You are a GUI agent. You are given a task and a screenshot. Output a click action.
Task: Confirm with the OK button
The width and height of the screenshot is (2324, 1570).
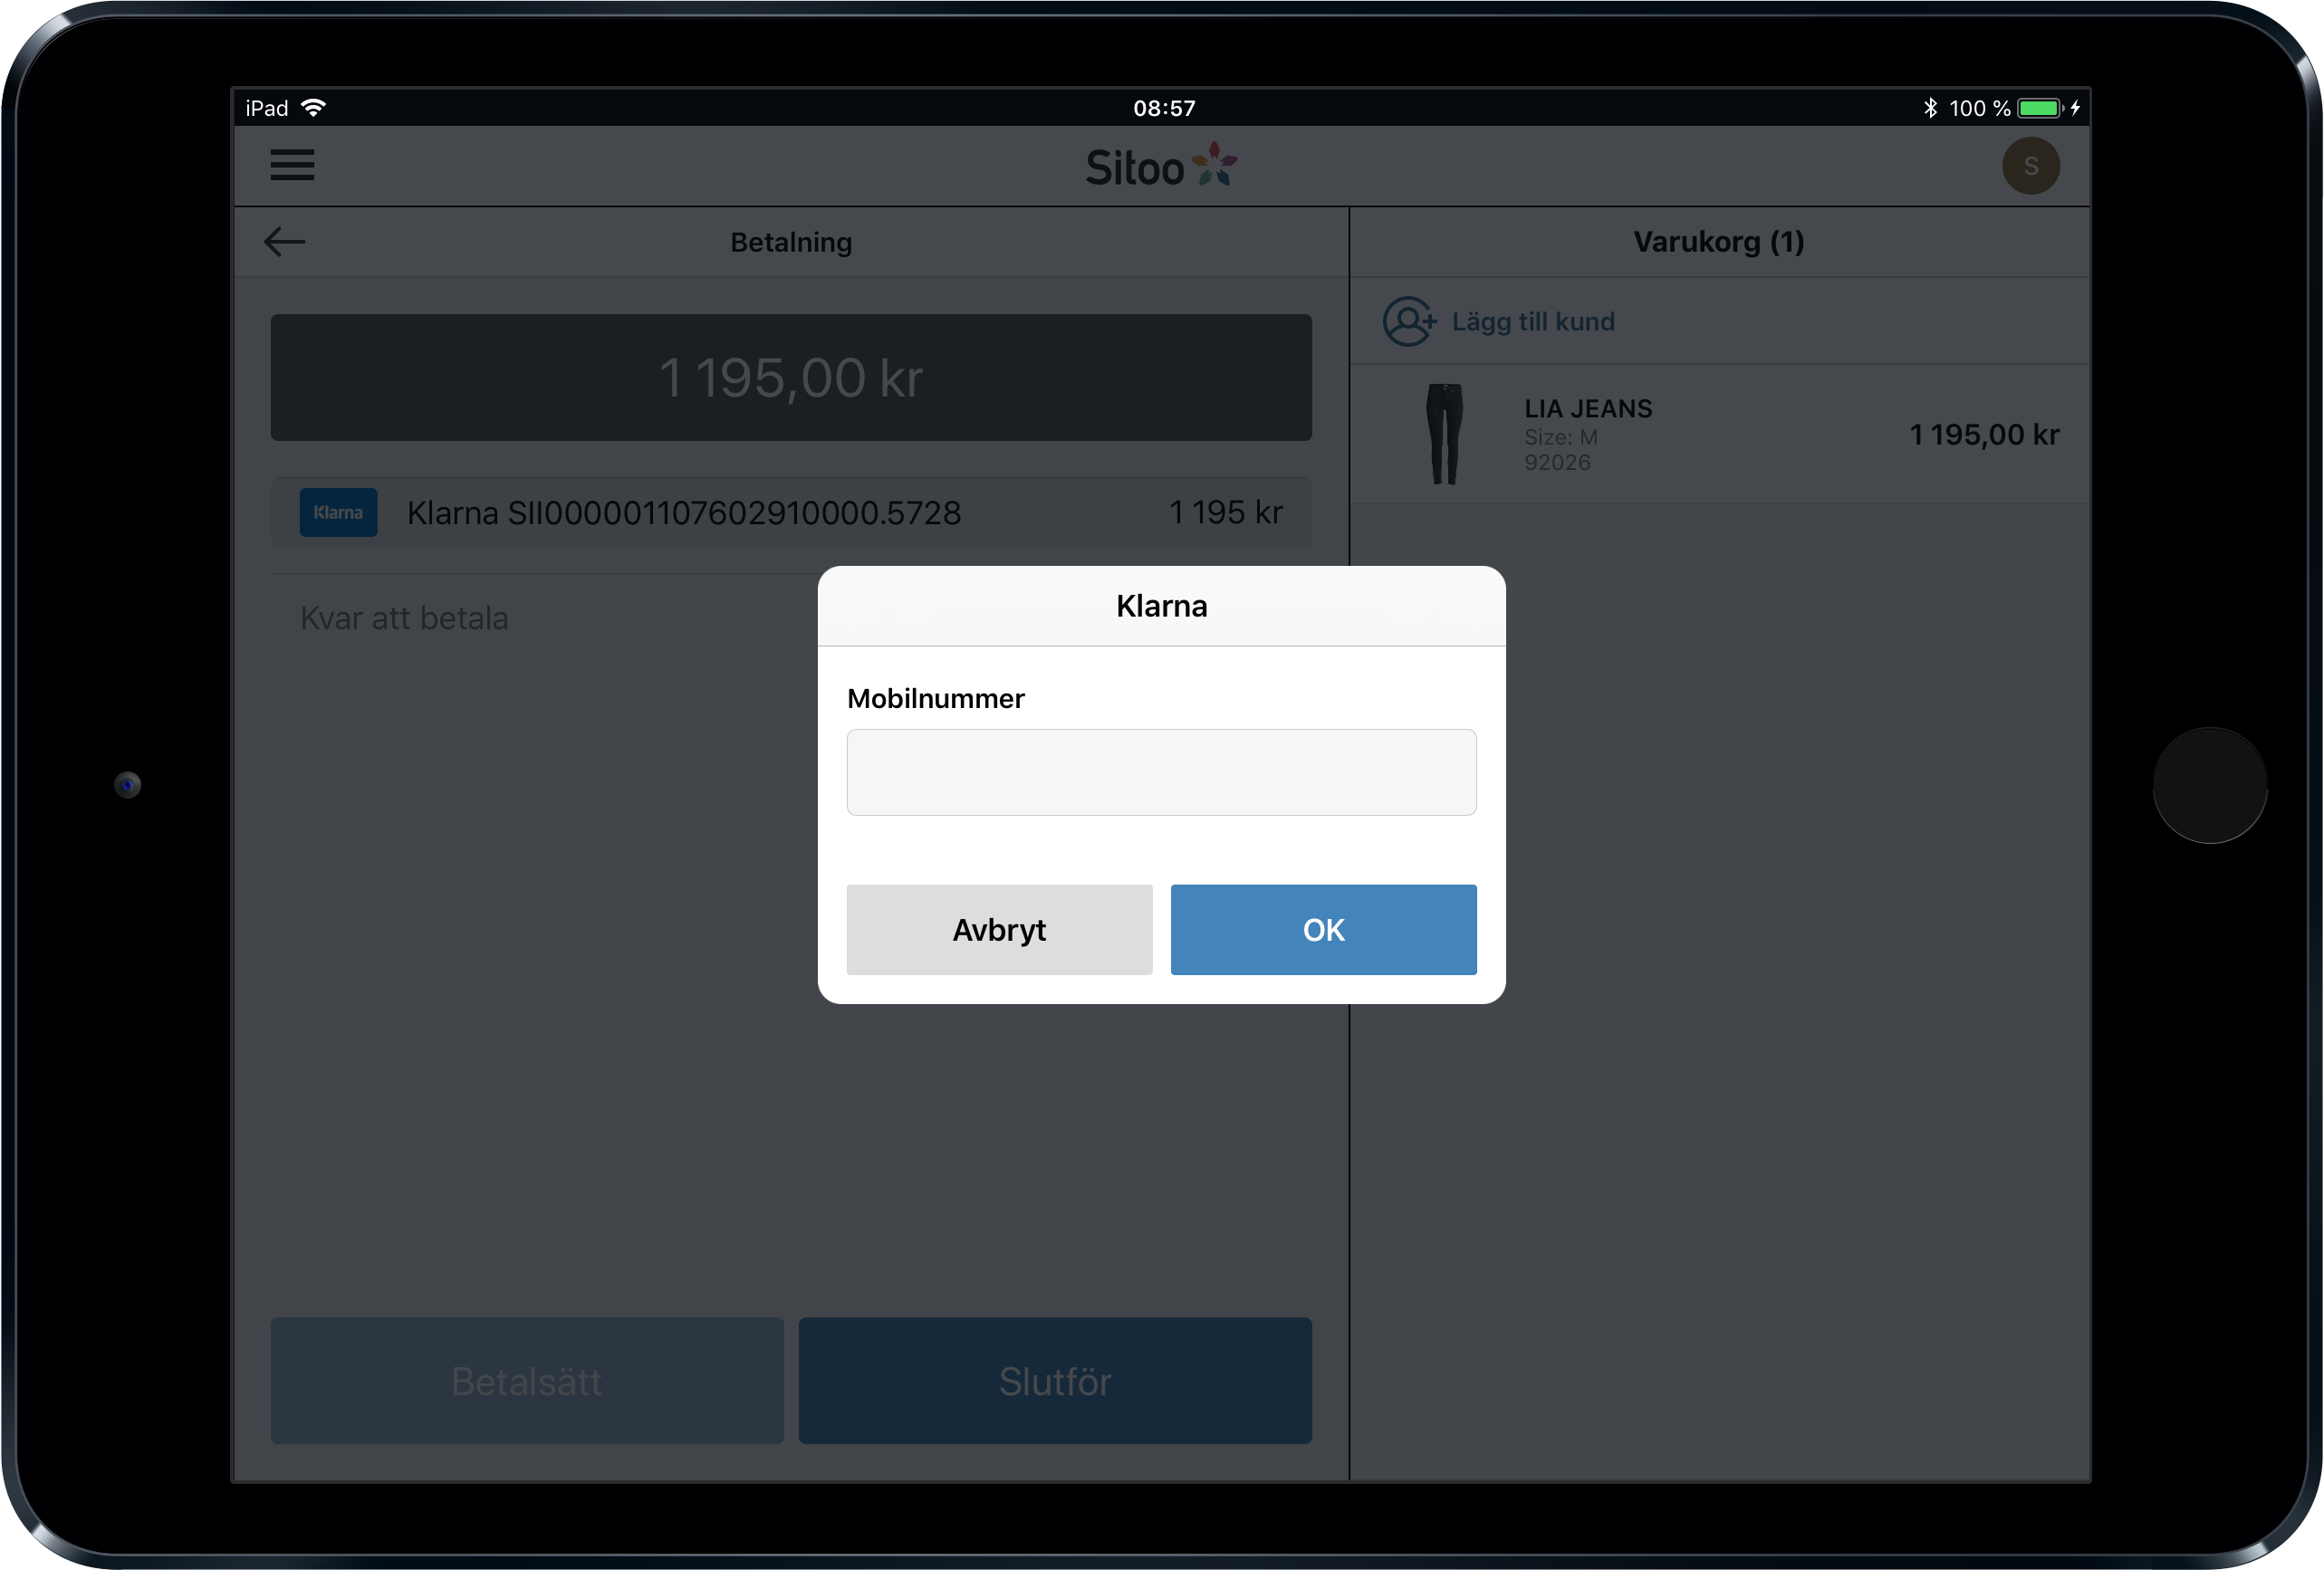click(x=1323, y=930)
